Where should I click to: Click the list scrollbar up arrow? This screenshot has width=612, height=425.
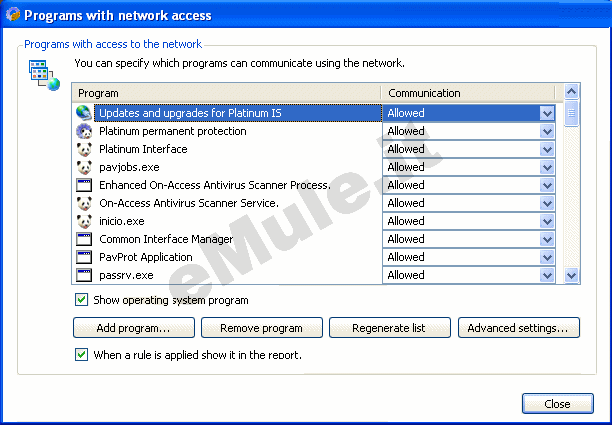pyautogui.click(x=571, y=92)
